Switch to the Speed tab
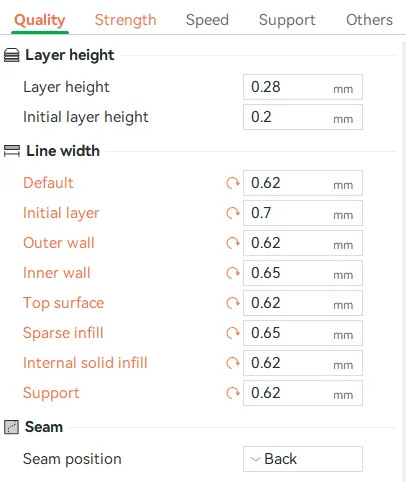 coord(207,20)
